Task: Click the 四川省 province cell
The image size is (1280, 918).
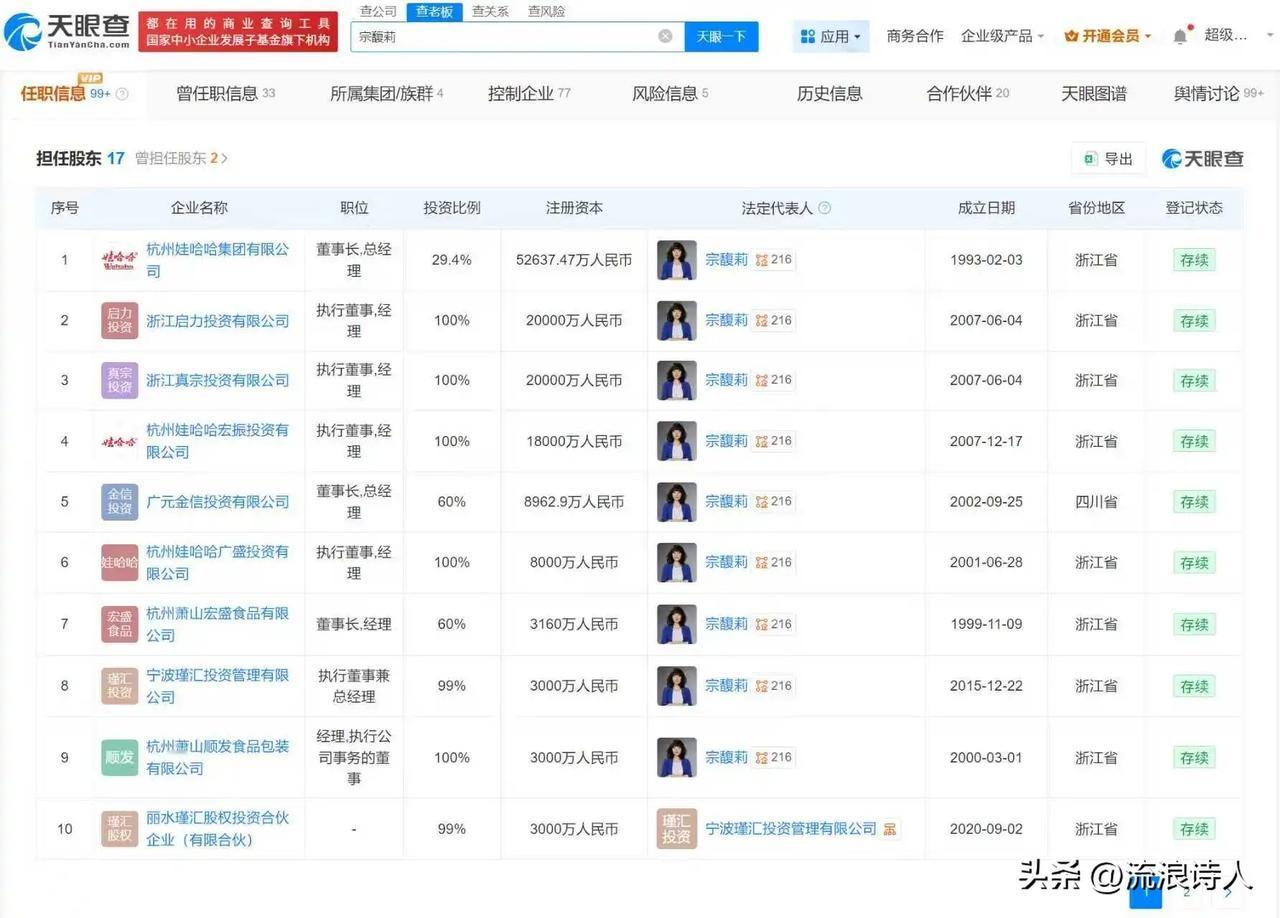Action: 1096,502
